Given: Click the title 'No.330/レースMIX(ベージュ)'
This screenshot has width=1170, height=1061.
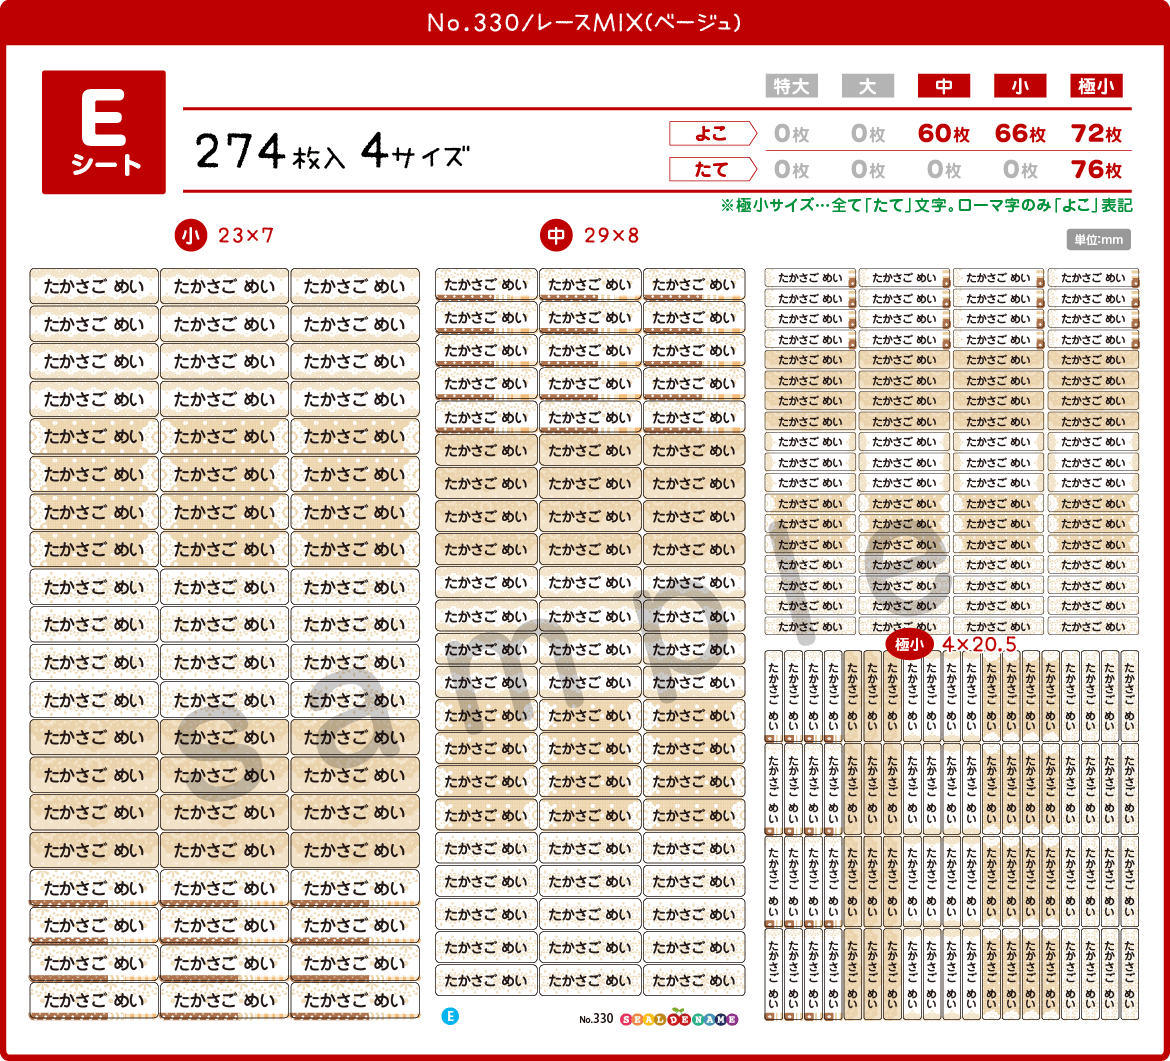Looking at the screenshot, I should pos(584,22).
